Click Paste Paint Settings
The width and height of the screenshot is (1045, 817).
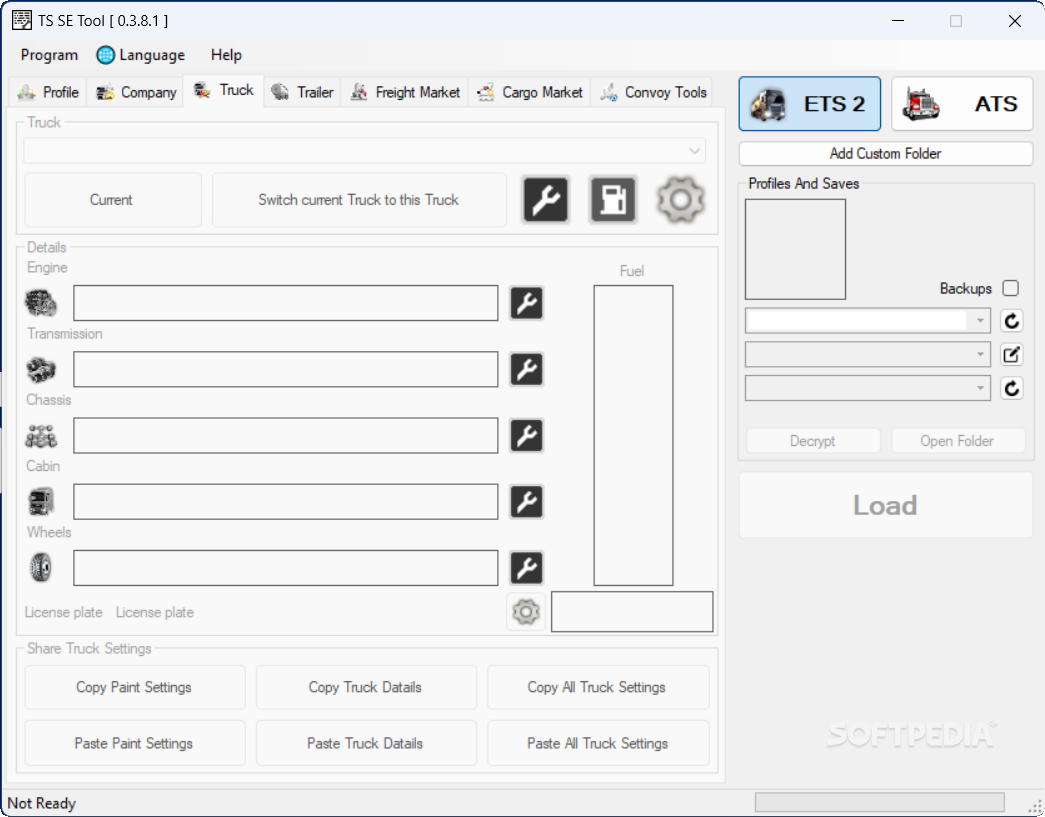tap(135, 743)
